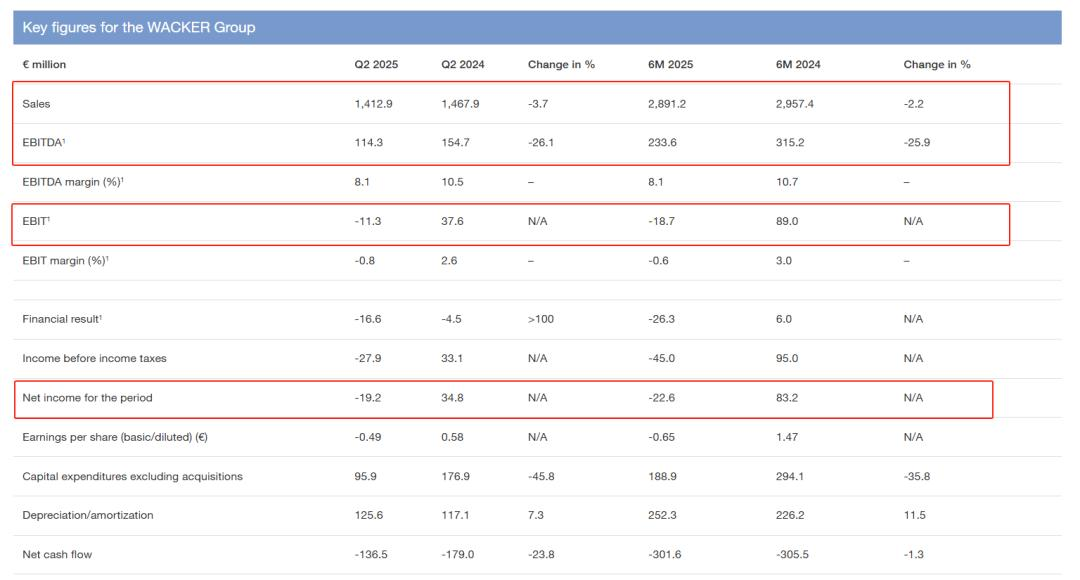Click the Financial result value '-4.5'
The image size is (1080, 580).
tap(451, 319)
